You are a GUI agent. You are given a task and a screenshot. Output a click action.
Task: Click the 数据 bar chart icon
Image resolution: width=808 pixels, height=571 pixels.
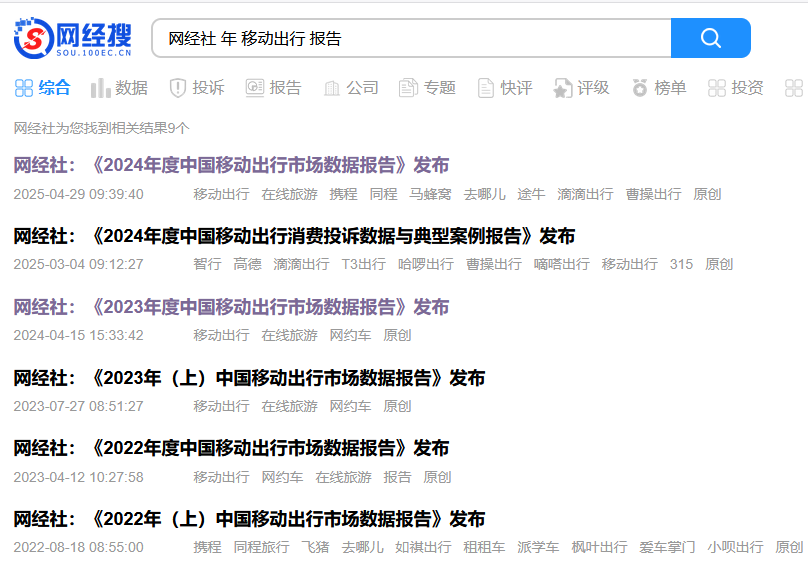100,88
